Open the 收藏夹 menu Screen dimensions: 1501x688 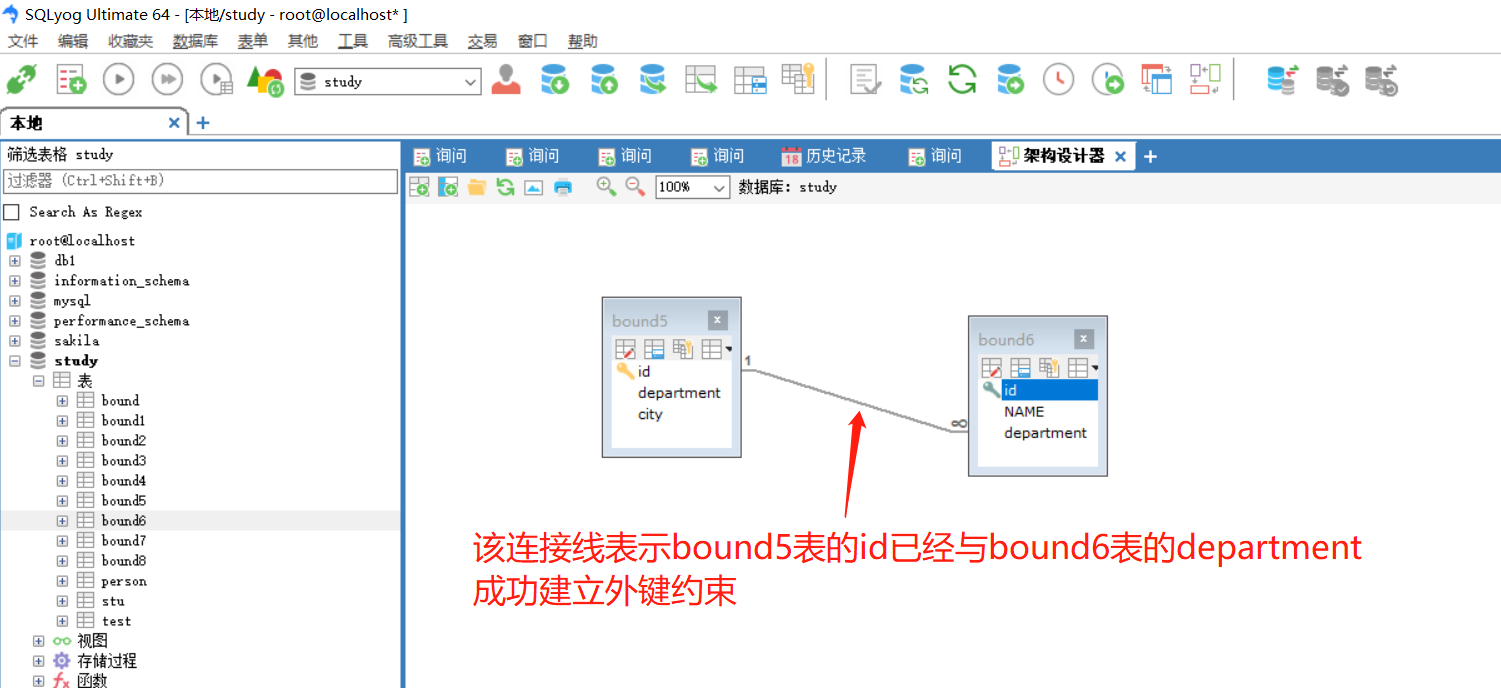pyautogui.click(x=130, y=41)
